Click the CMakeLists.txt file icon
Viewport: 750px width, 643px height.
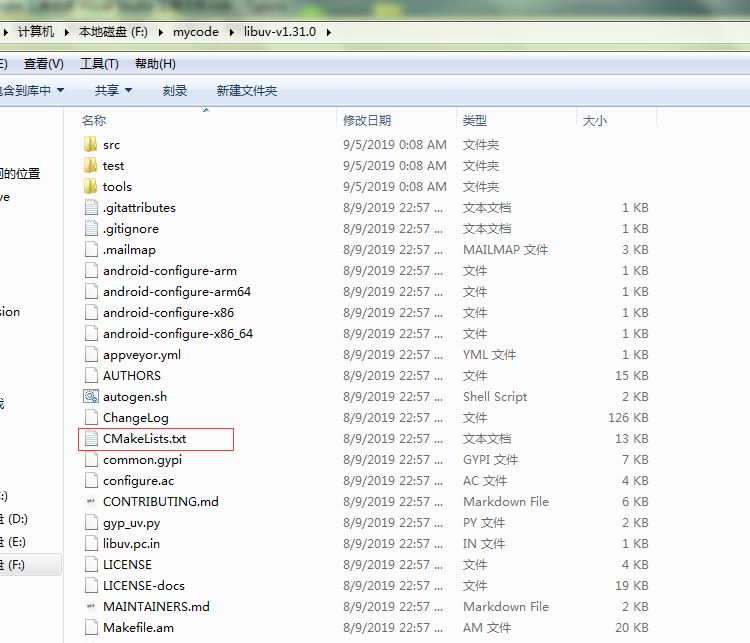coord(90,439)
